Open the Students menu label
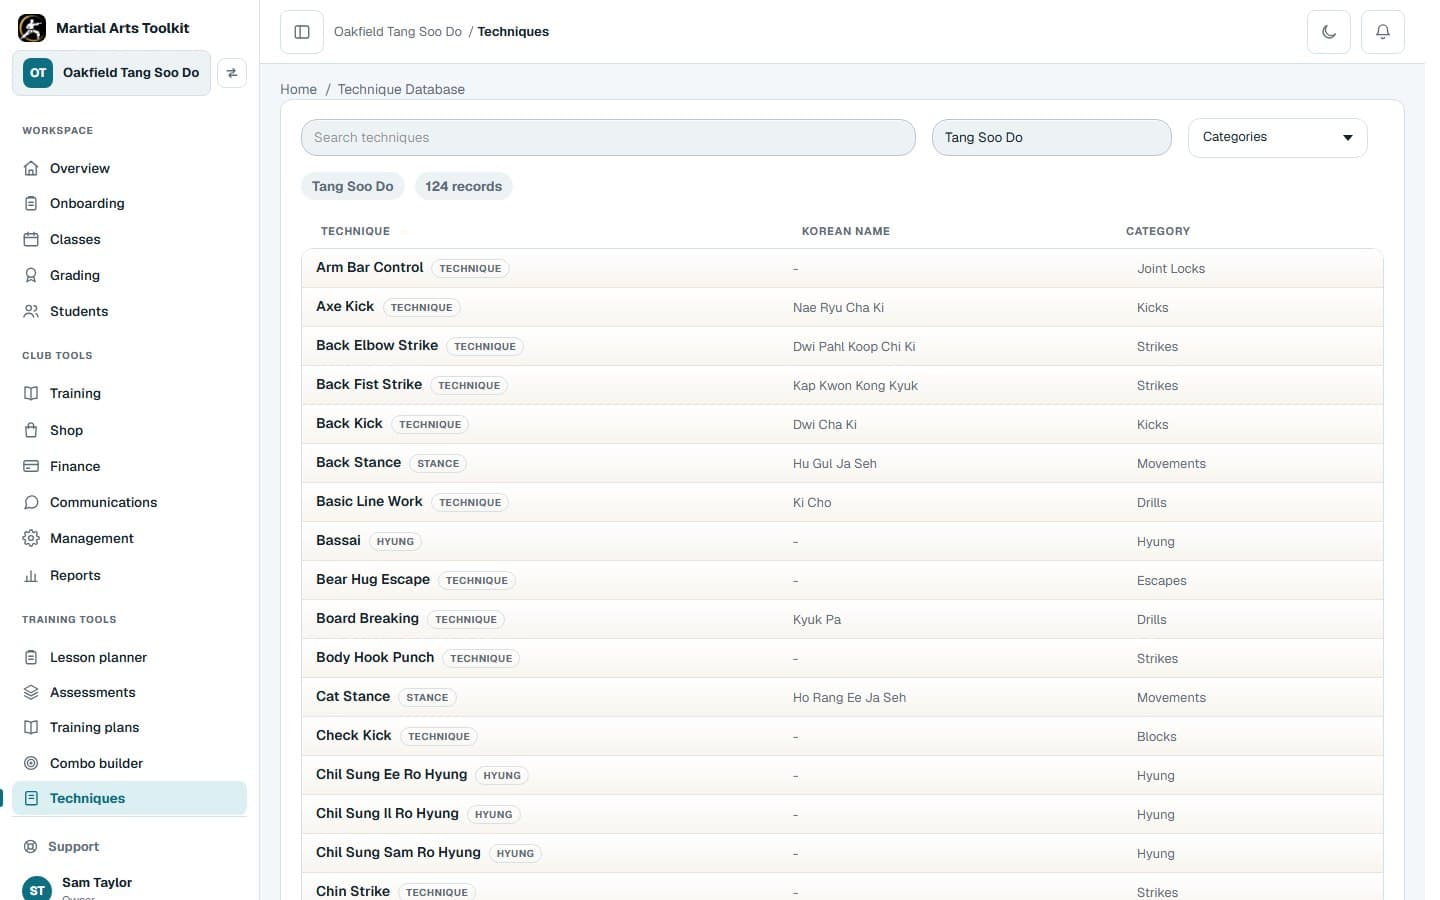 pyautogui.click(x=79, y=311)
